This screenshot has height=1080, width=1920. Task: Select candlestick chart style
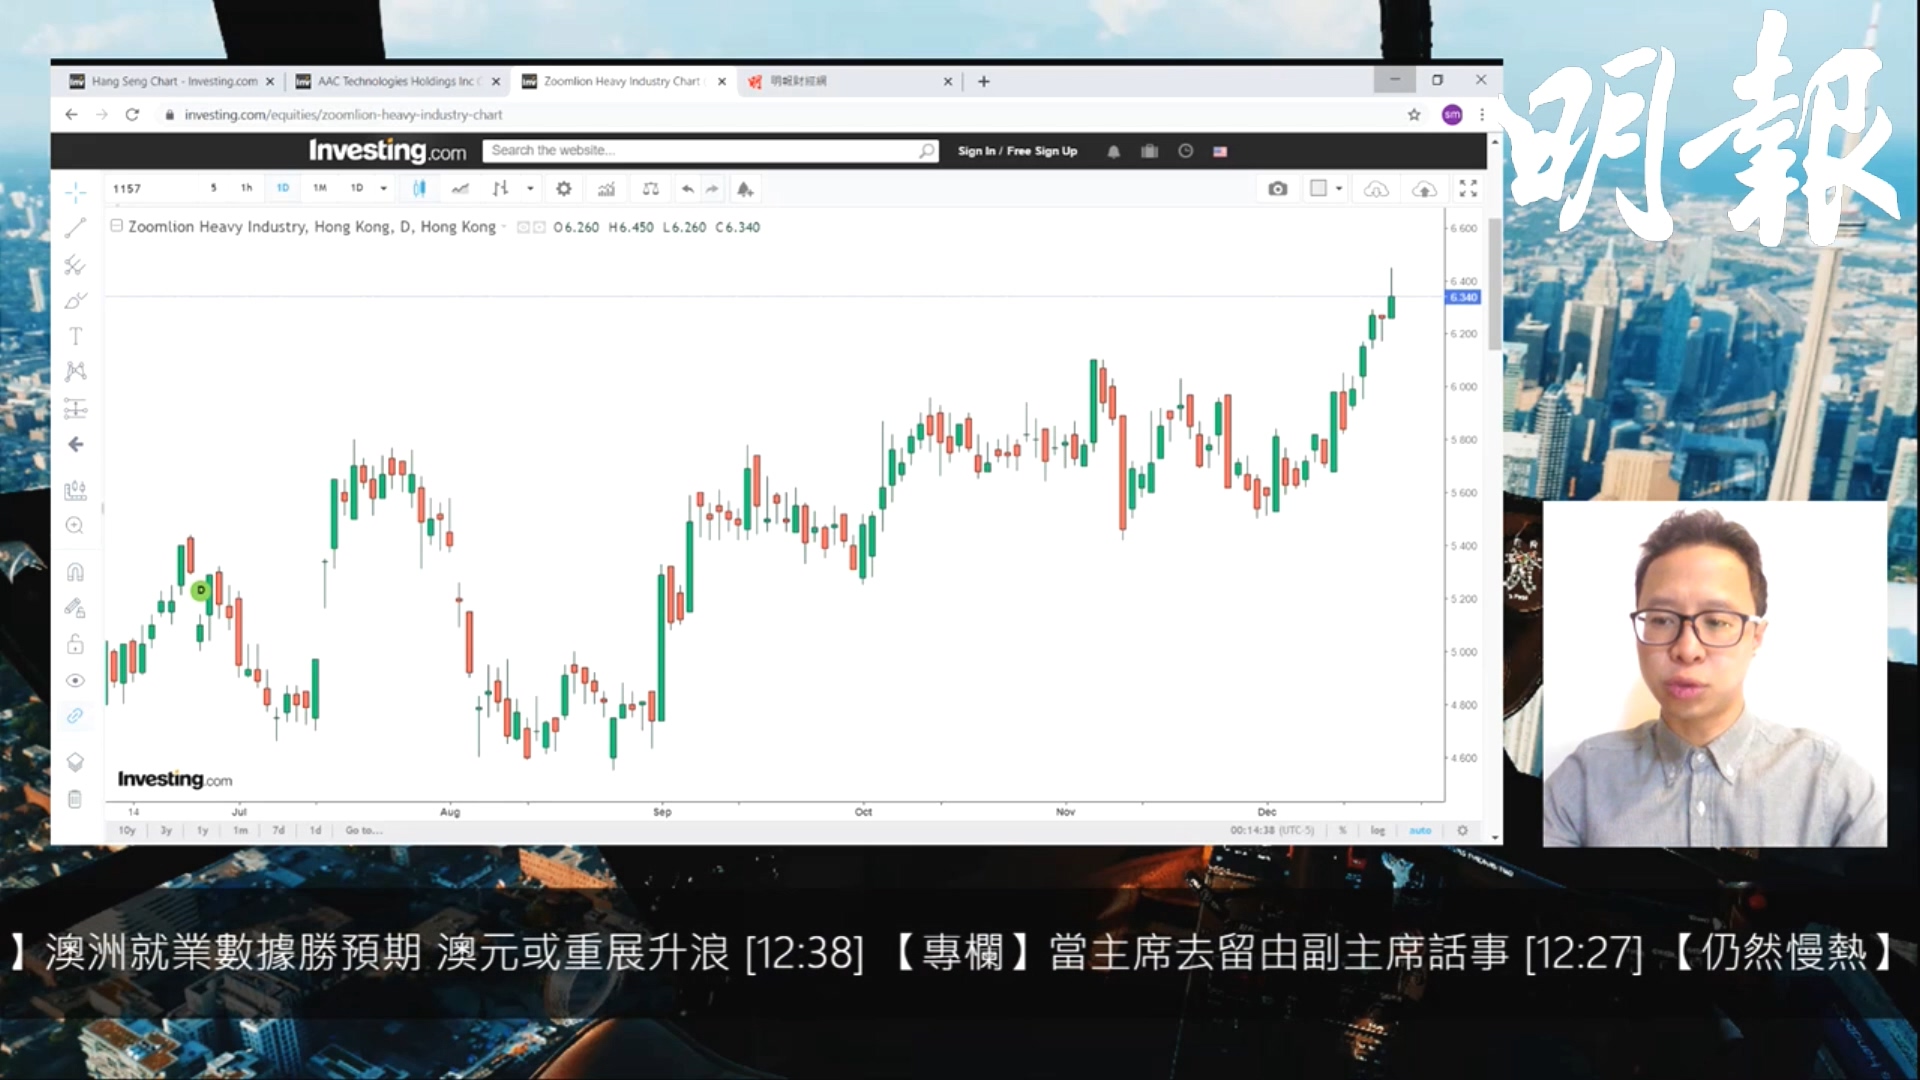419,188
